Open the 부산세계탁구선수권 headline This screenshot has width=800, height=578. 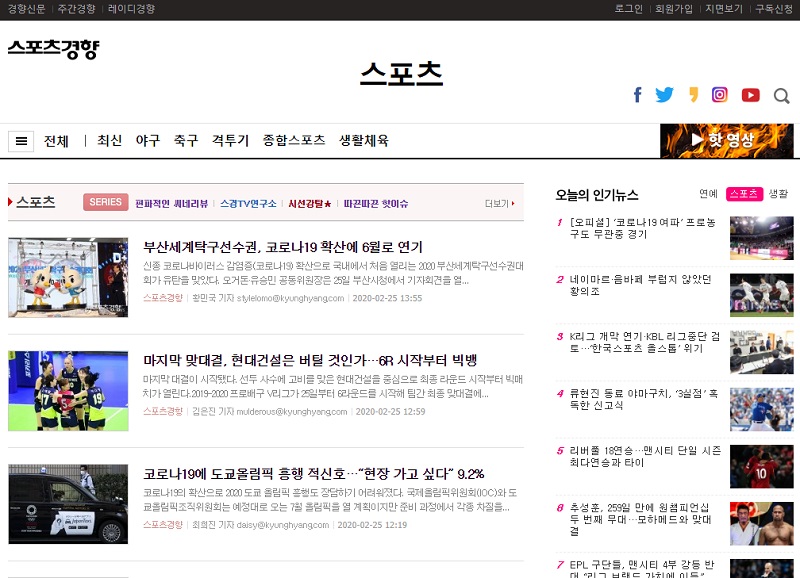(283, 247)
